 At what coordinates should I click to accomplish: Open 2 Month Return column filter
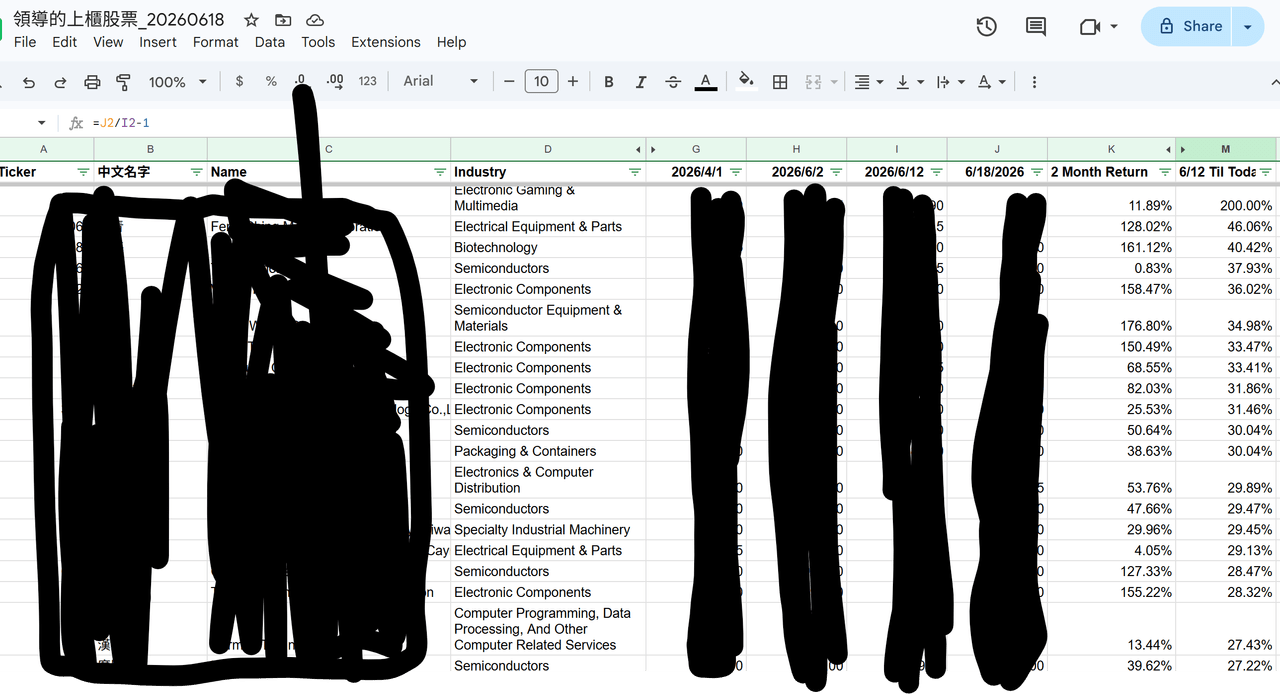point(1165,172)
